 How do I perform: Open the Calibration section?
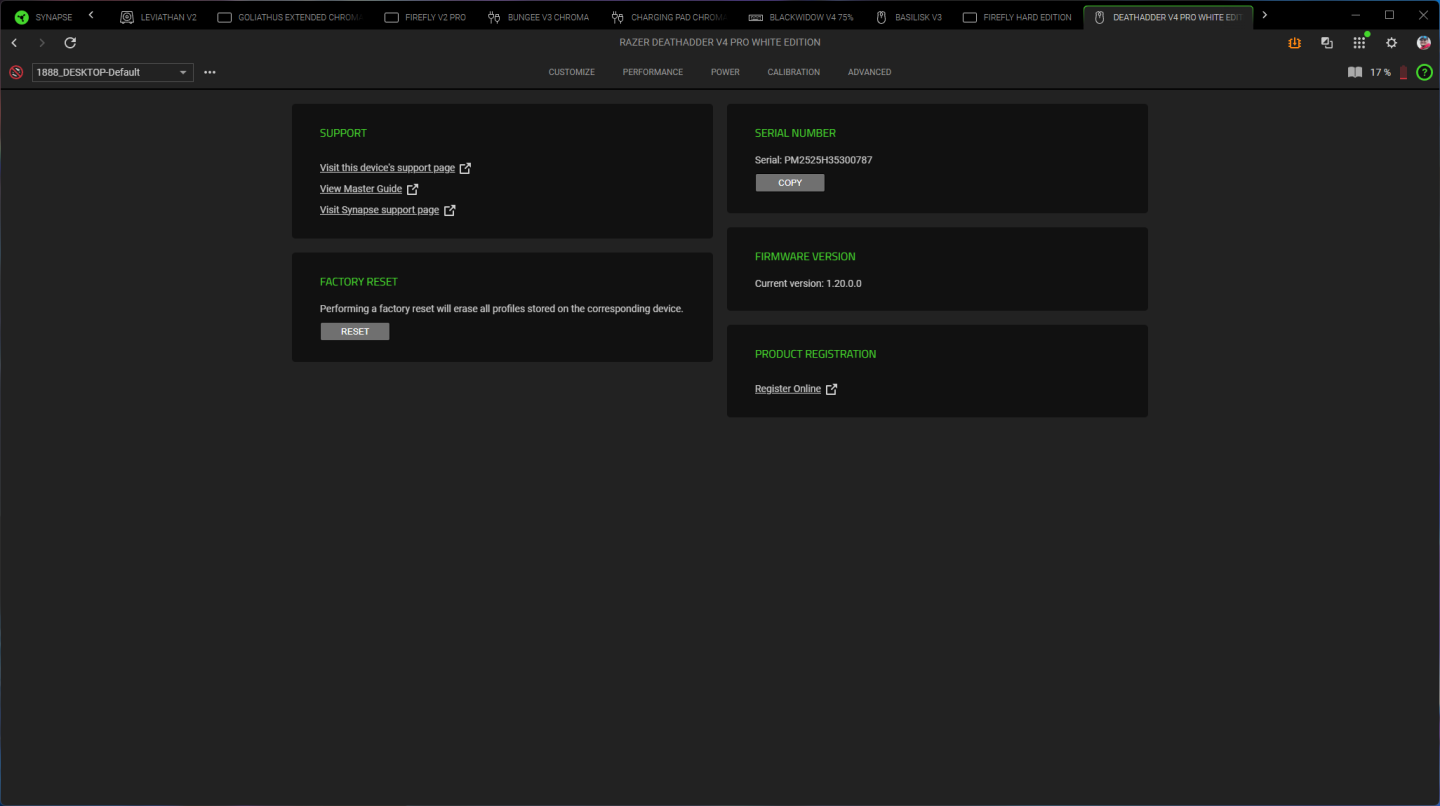(794, 72)
